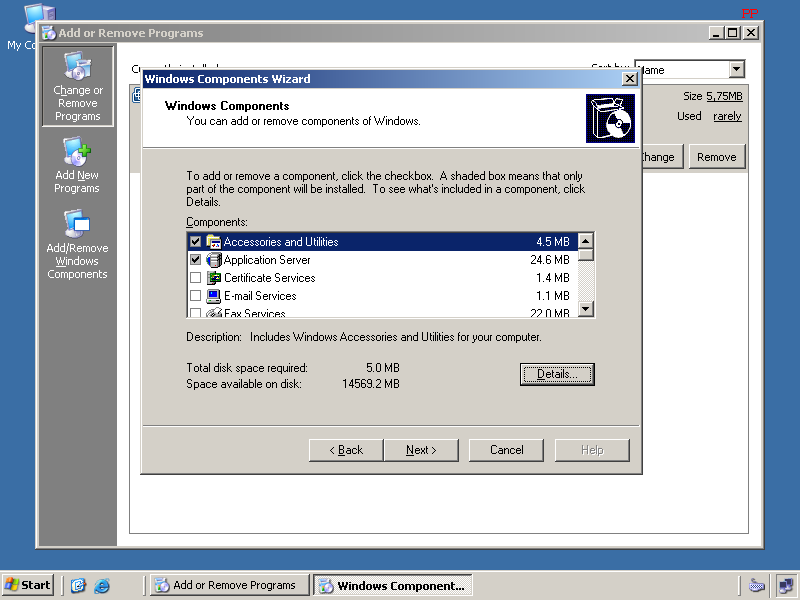Launch Internet Explorer from Quick Launch
This screenshot has width=800, height=600.
(x=102, y=585)
